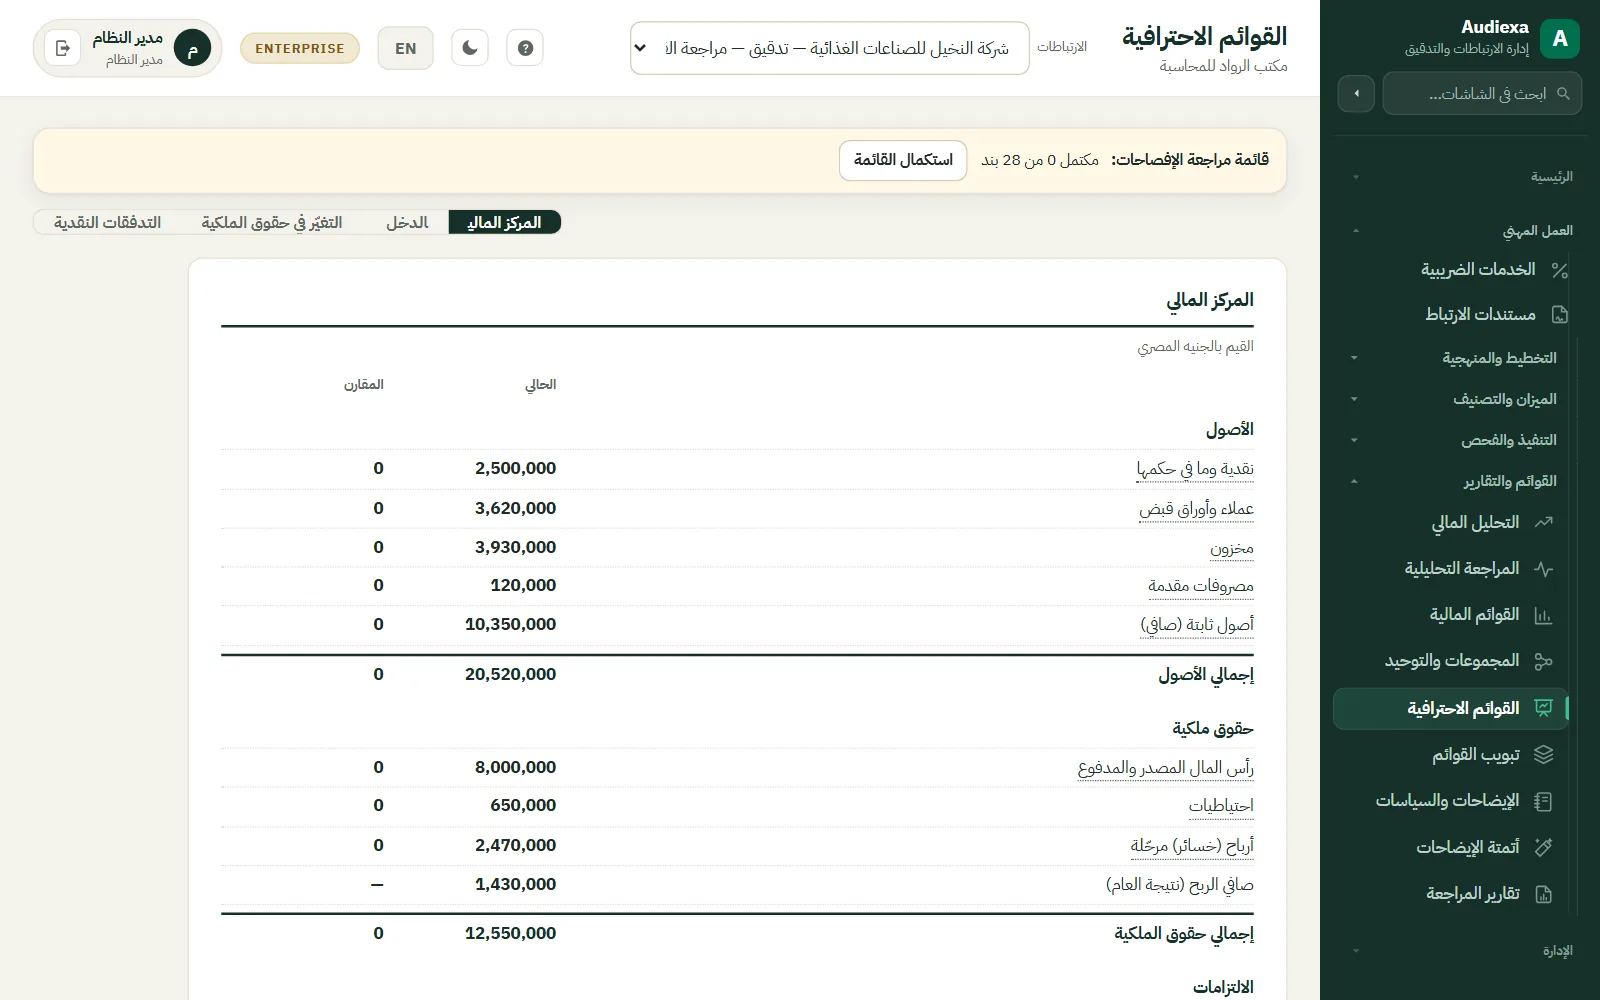Open تبويب القوائم layers icon item
This screenshot has width=1600, height=1000.
(1452, 754)
